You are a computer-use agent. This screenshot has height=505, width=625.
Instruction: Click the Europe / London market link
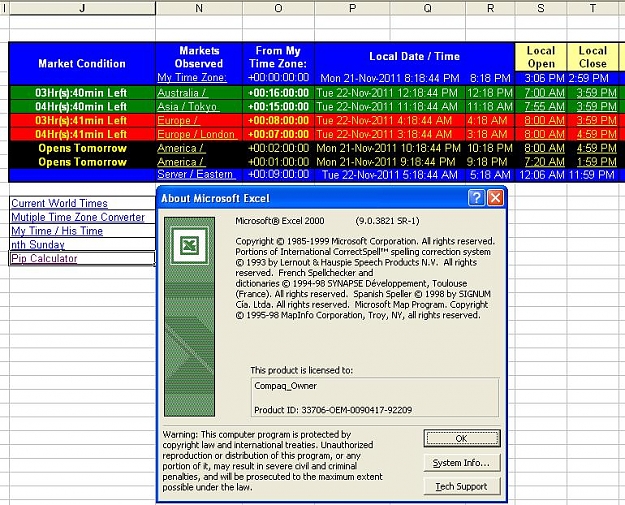click(x=196, y=134)
